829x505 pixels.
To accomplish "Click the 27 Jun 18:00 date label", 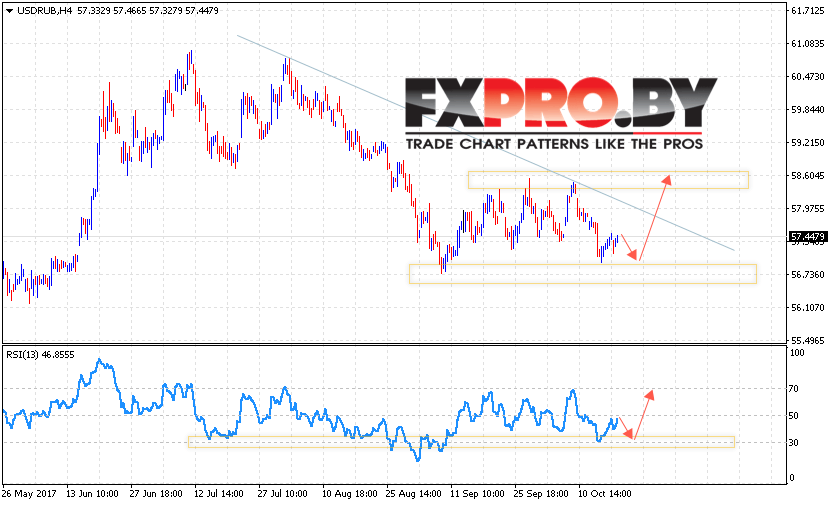I will [x=156, y=493].
